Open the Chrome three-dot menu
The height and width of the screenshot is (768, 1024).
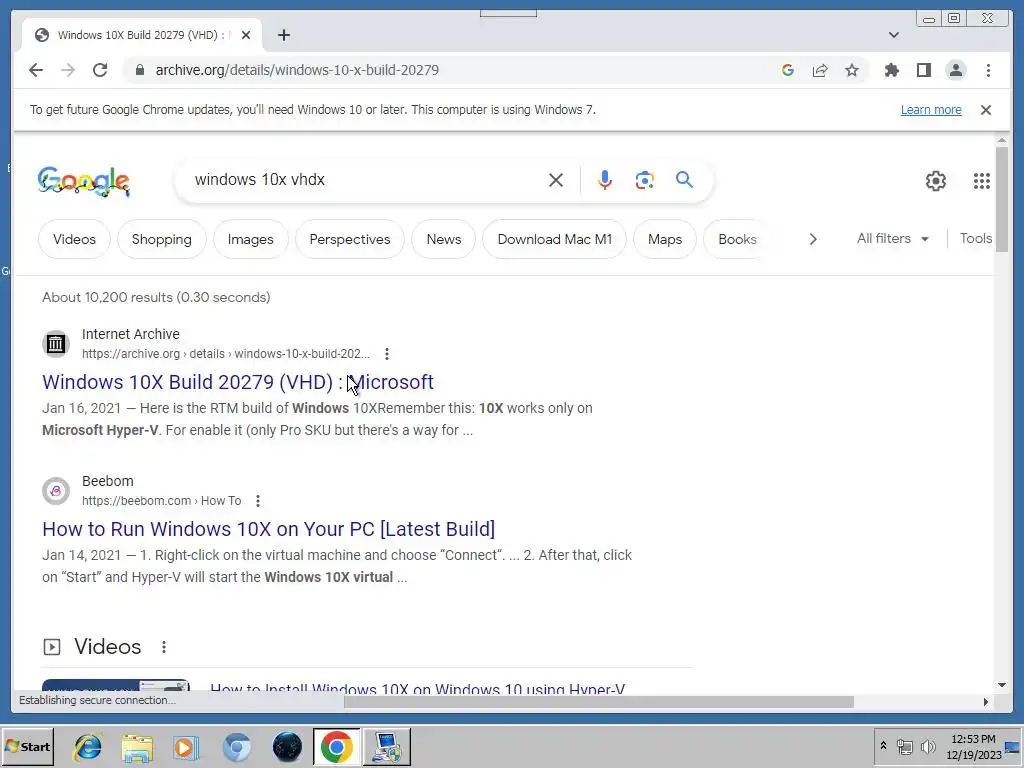point(988,70)
